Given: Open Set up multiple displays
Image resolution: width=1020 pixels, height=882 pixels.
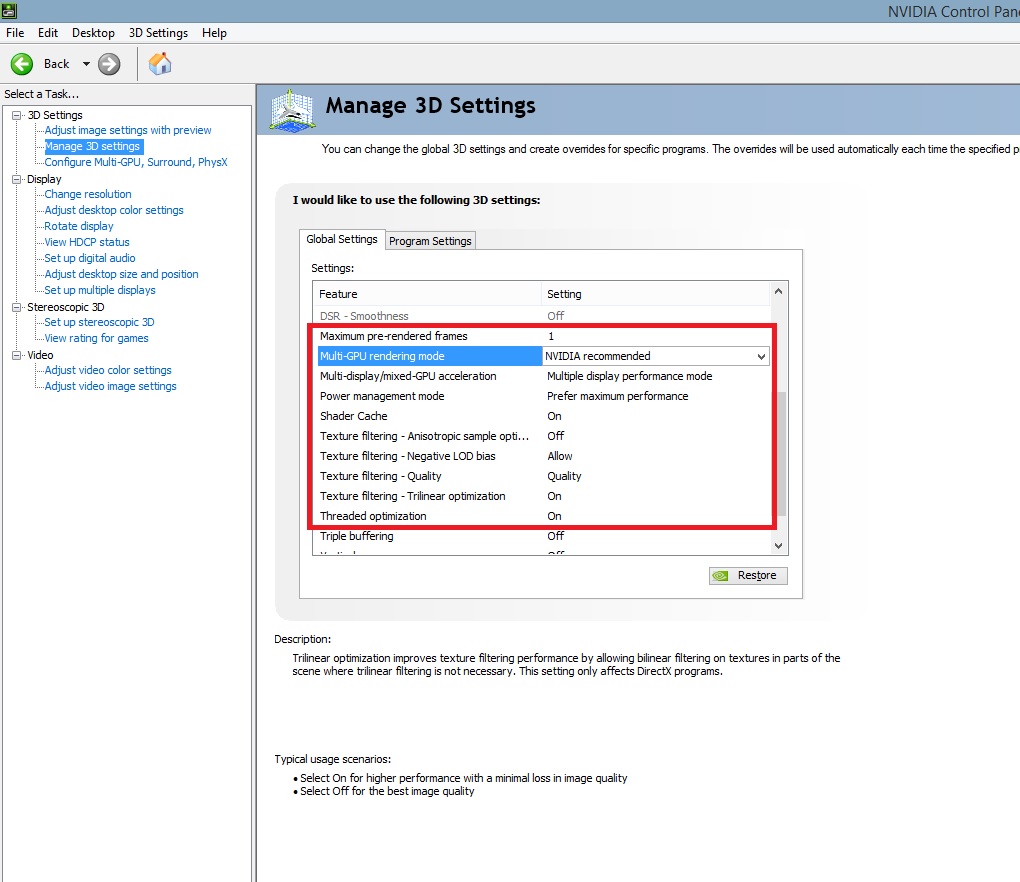Looking at the screenshot, I should click(x=100, y=290).
